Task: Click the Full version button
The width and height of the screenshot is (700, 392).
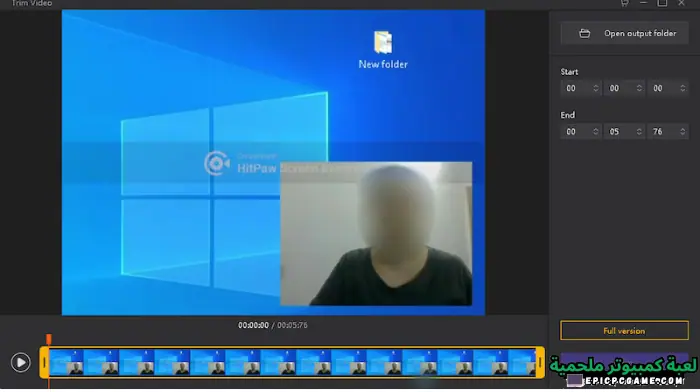Action: 624,331
